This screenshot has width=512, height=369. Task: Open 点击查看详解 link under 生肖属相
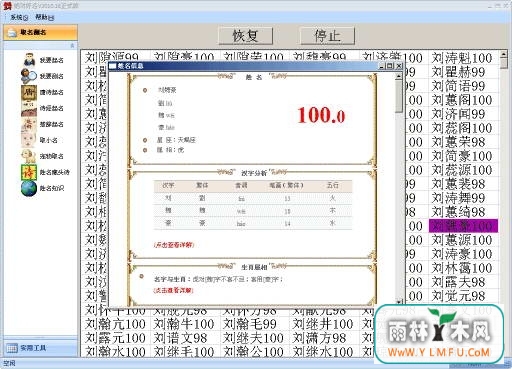(174, 290)
